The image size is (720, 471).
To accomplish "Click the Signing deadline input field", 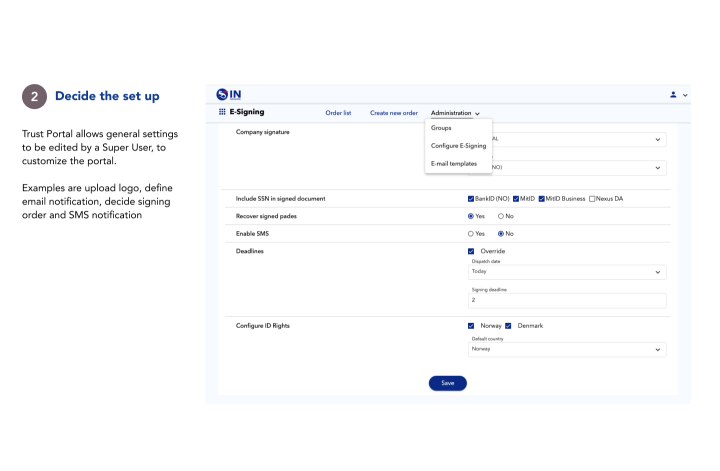I will tap(566, 300).
